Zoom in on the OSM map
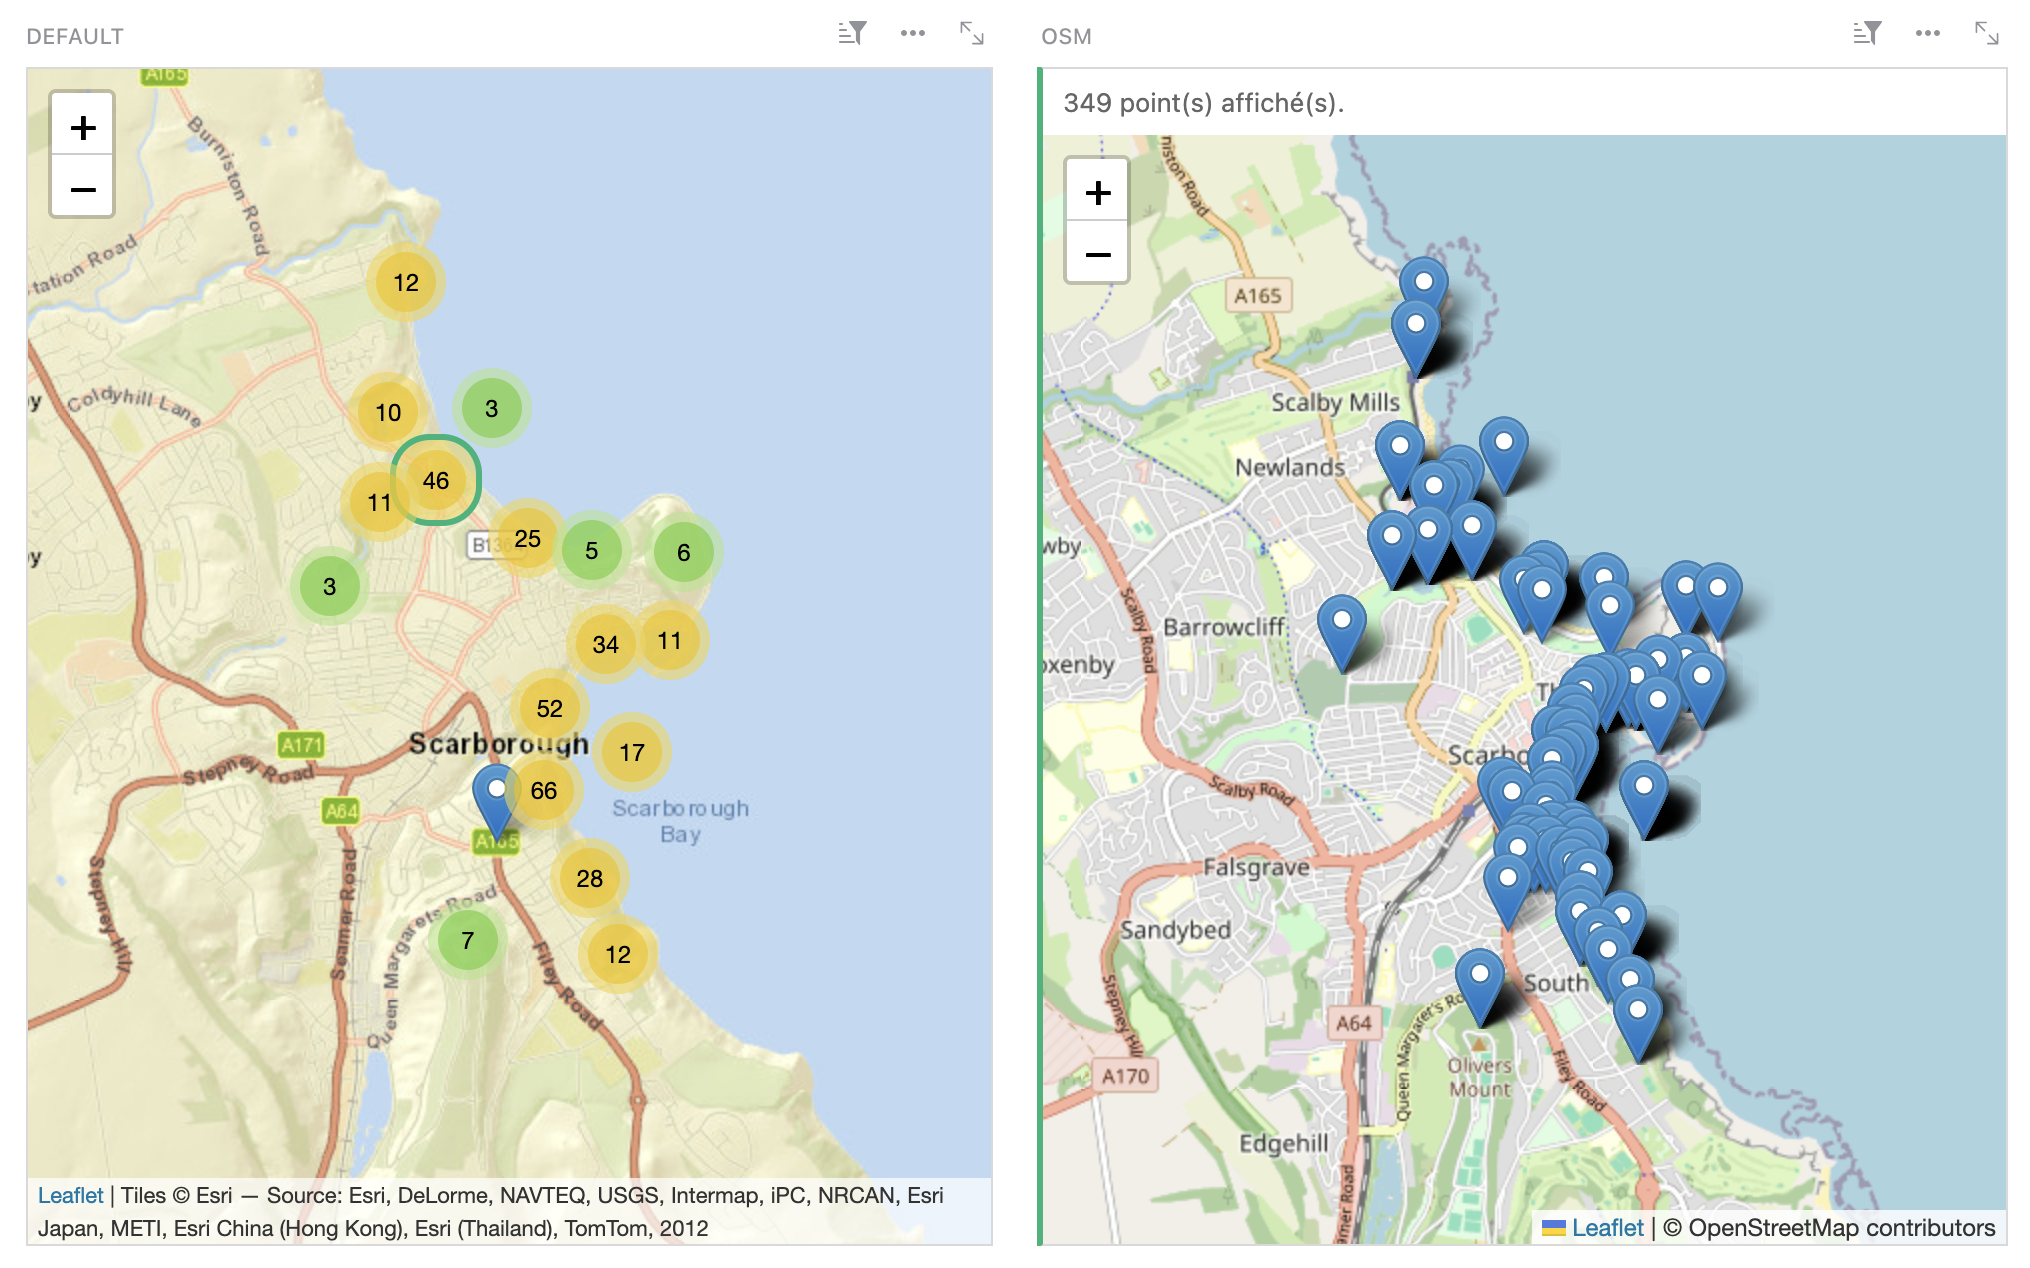Image resolution: width=2030 pixels, height=1268 pixels. coord(1098,192)
